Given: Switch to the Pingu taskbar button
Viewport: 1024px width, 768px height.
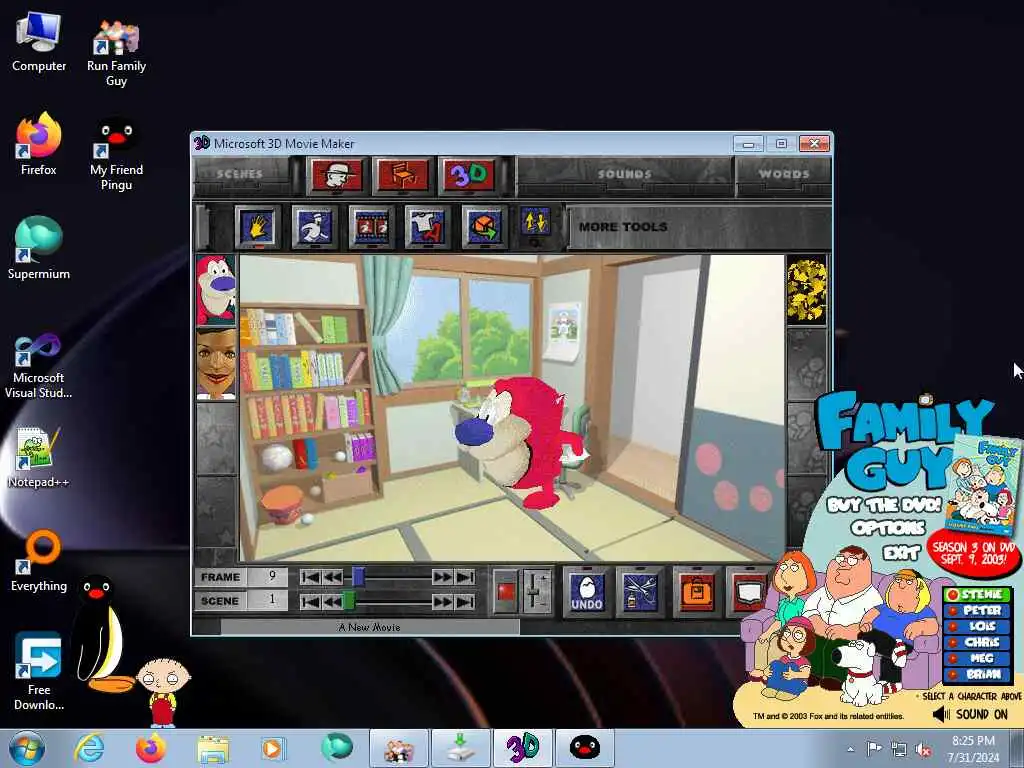Looking at the screenshot, I should coord(584,748).
